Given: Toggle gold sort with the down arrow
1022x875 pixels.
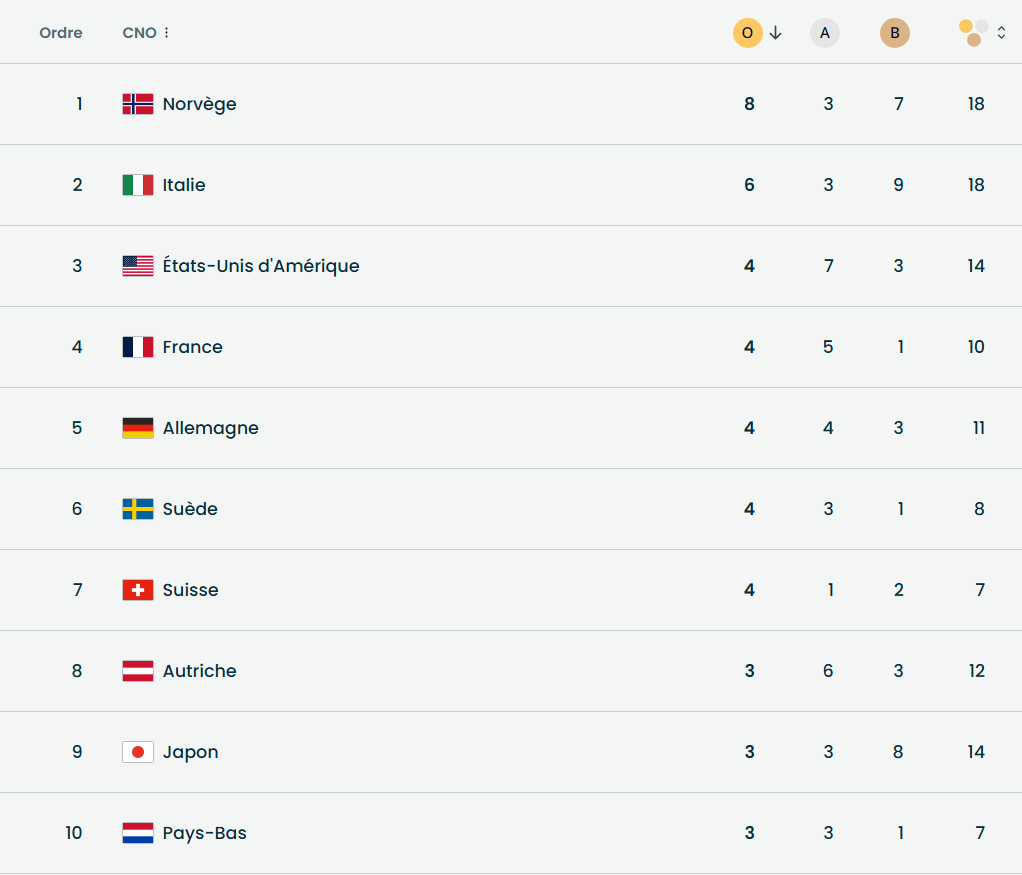Looking at the screenshot, I should [776, 33].
